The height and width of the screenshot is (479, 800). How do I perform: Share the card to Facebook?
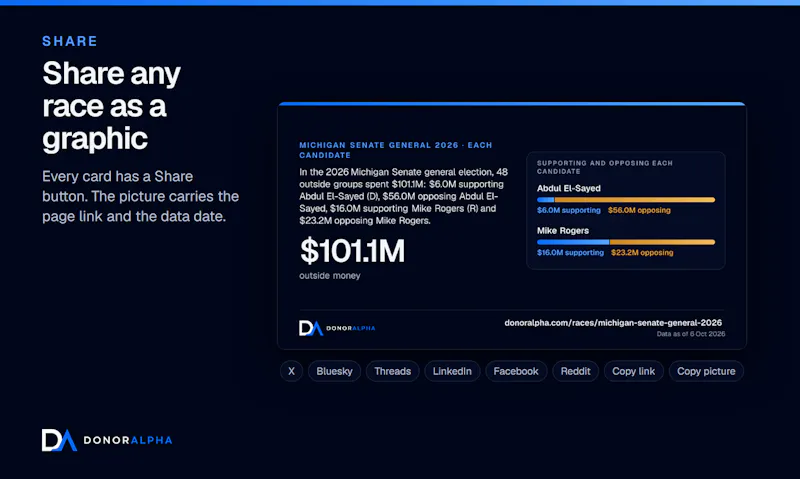[x=516, y=371]
